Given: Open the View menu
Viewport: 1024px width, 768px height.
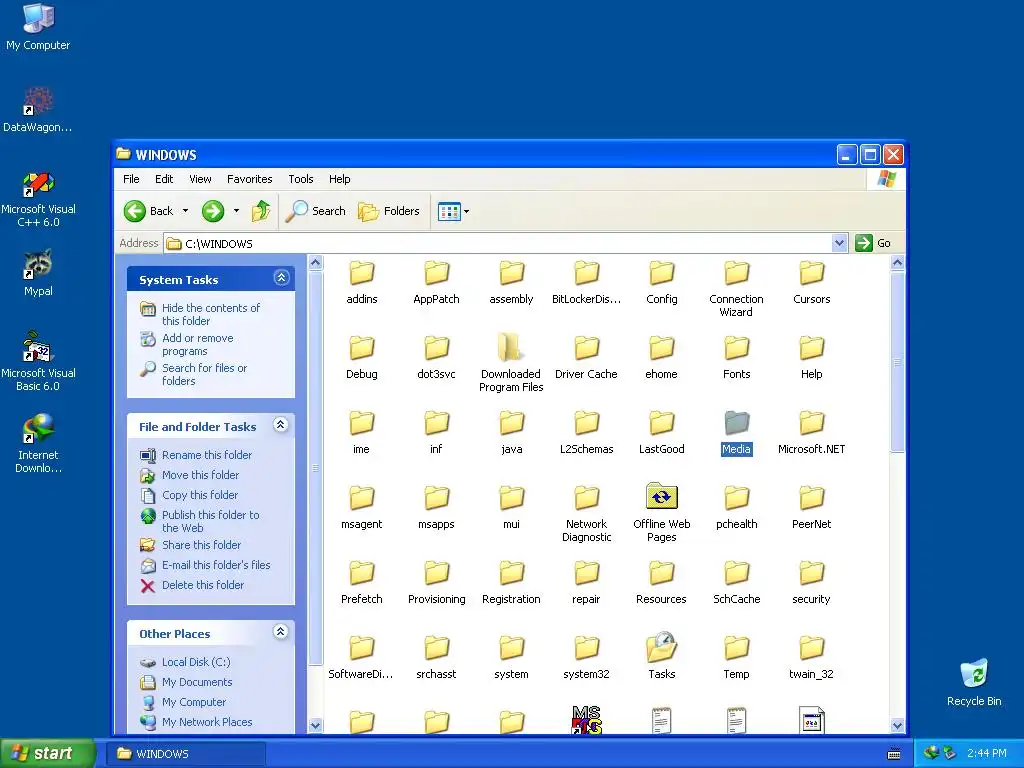Looking at the screenshot, I should point(200,179).
